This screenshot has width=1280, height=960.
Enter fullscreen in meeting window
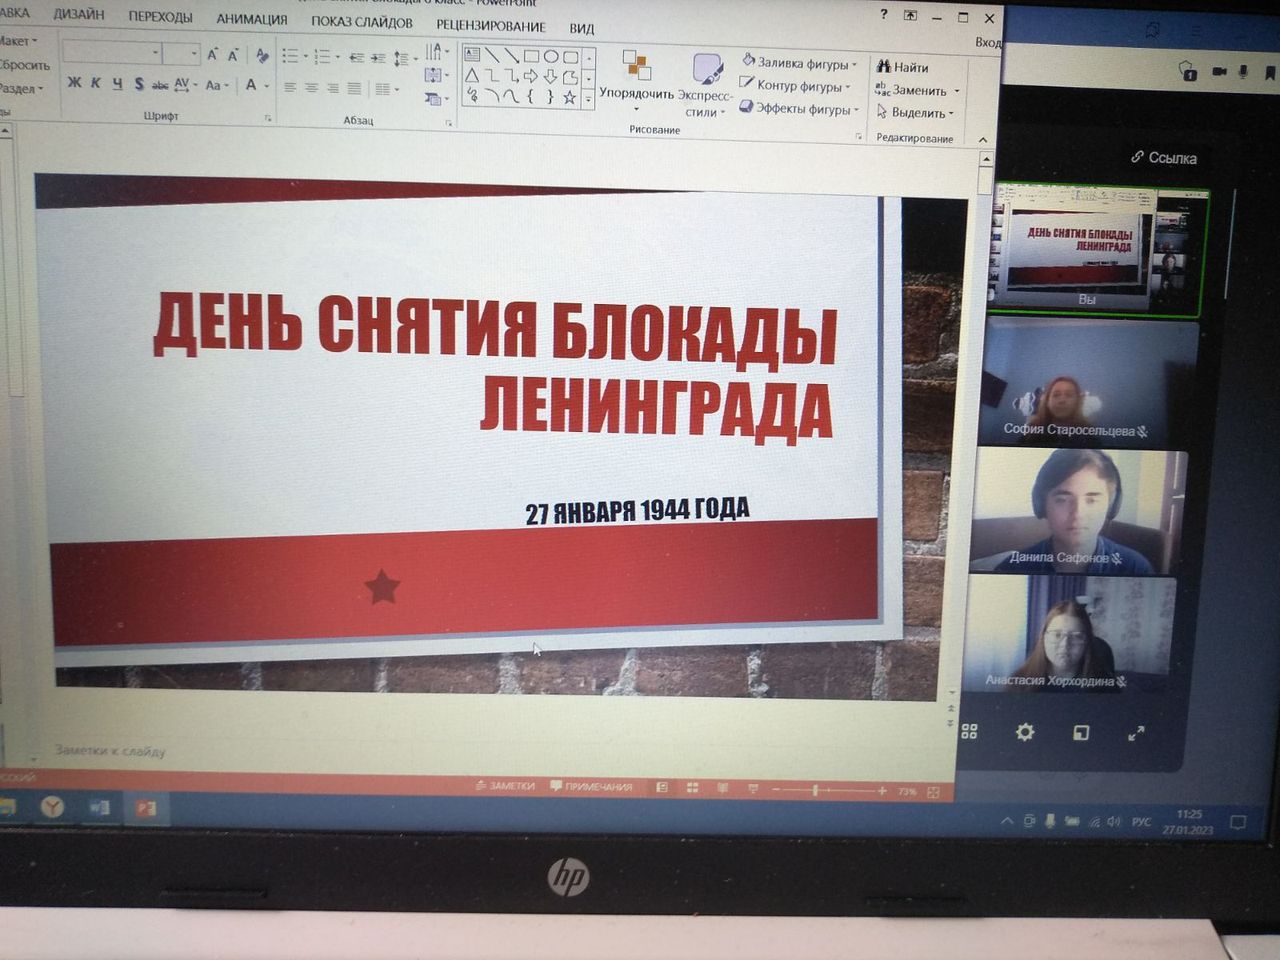click(x=1136, y=733)
